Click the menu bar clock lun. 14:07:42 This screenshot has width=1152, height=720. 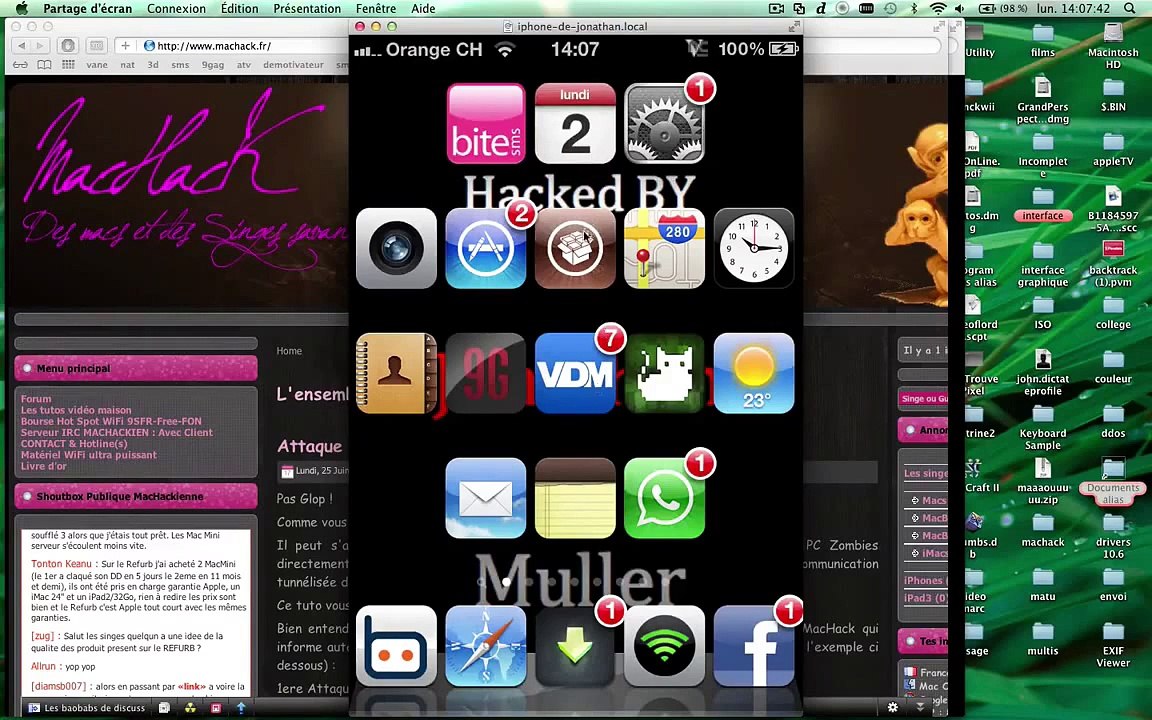[x=1073, y=8]
